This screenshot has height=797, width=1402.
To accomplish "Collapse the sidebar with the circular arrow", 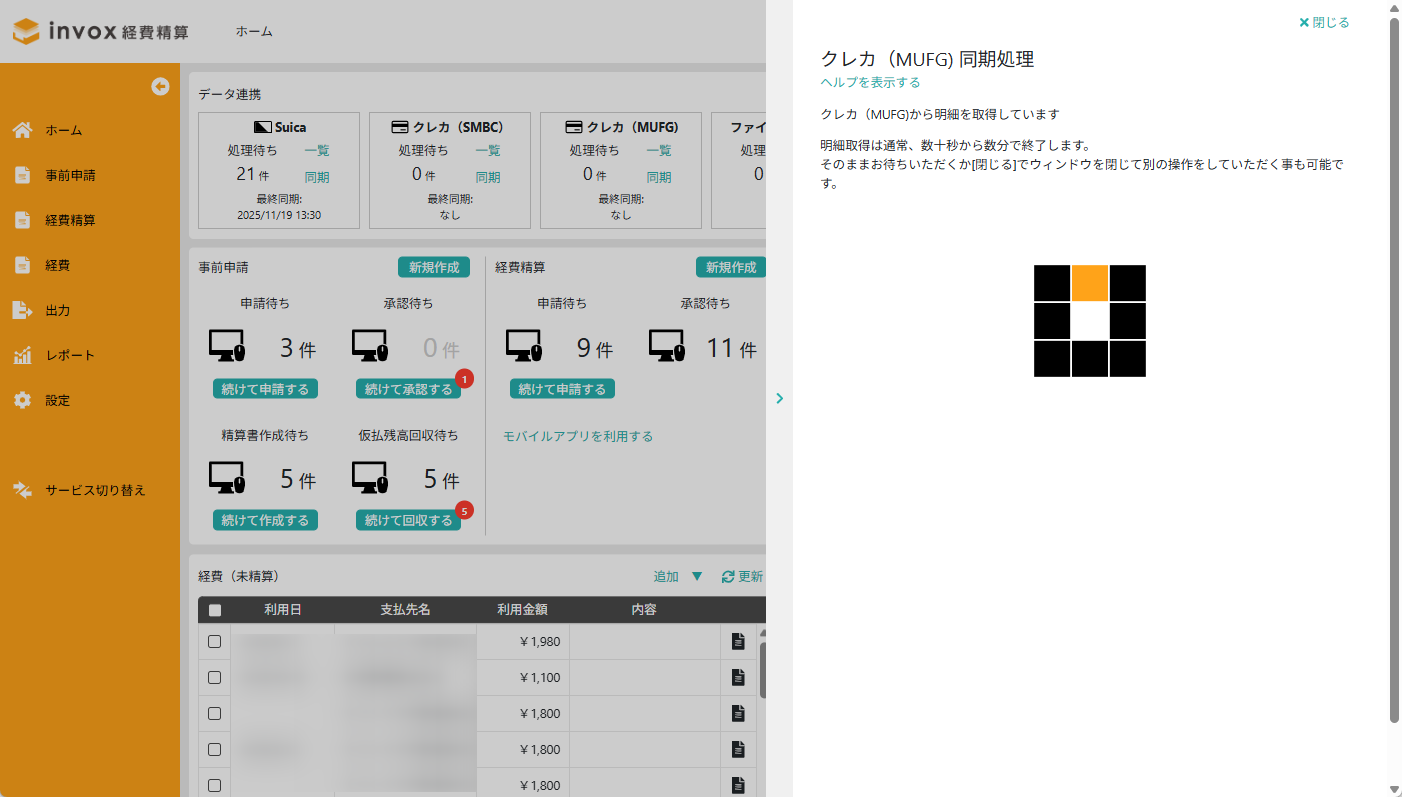I will pos(161,87).
